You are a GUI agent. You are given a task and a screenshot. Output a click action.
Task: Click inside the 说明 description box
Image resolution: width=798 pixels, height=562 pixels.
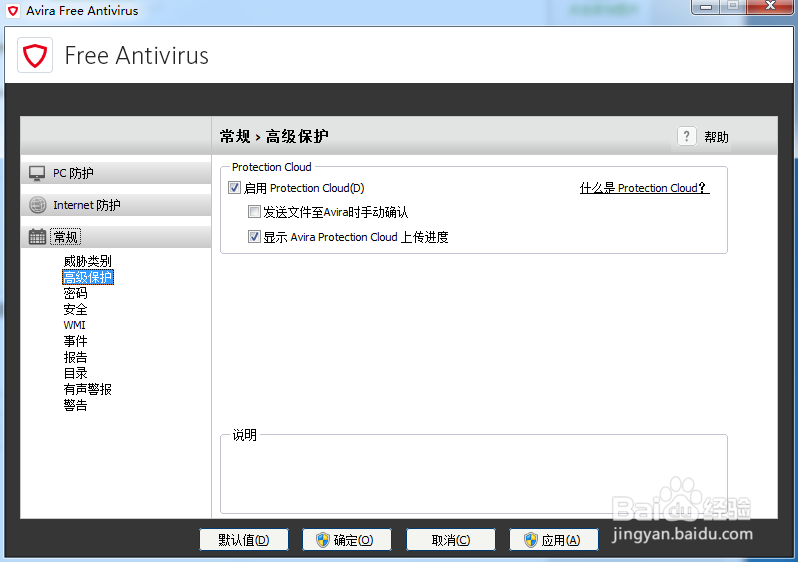click(x=473, y=476)
